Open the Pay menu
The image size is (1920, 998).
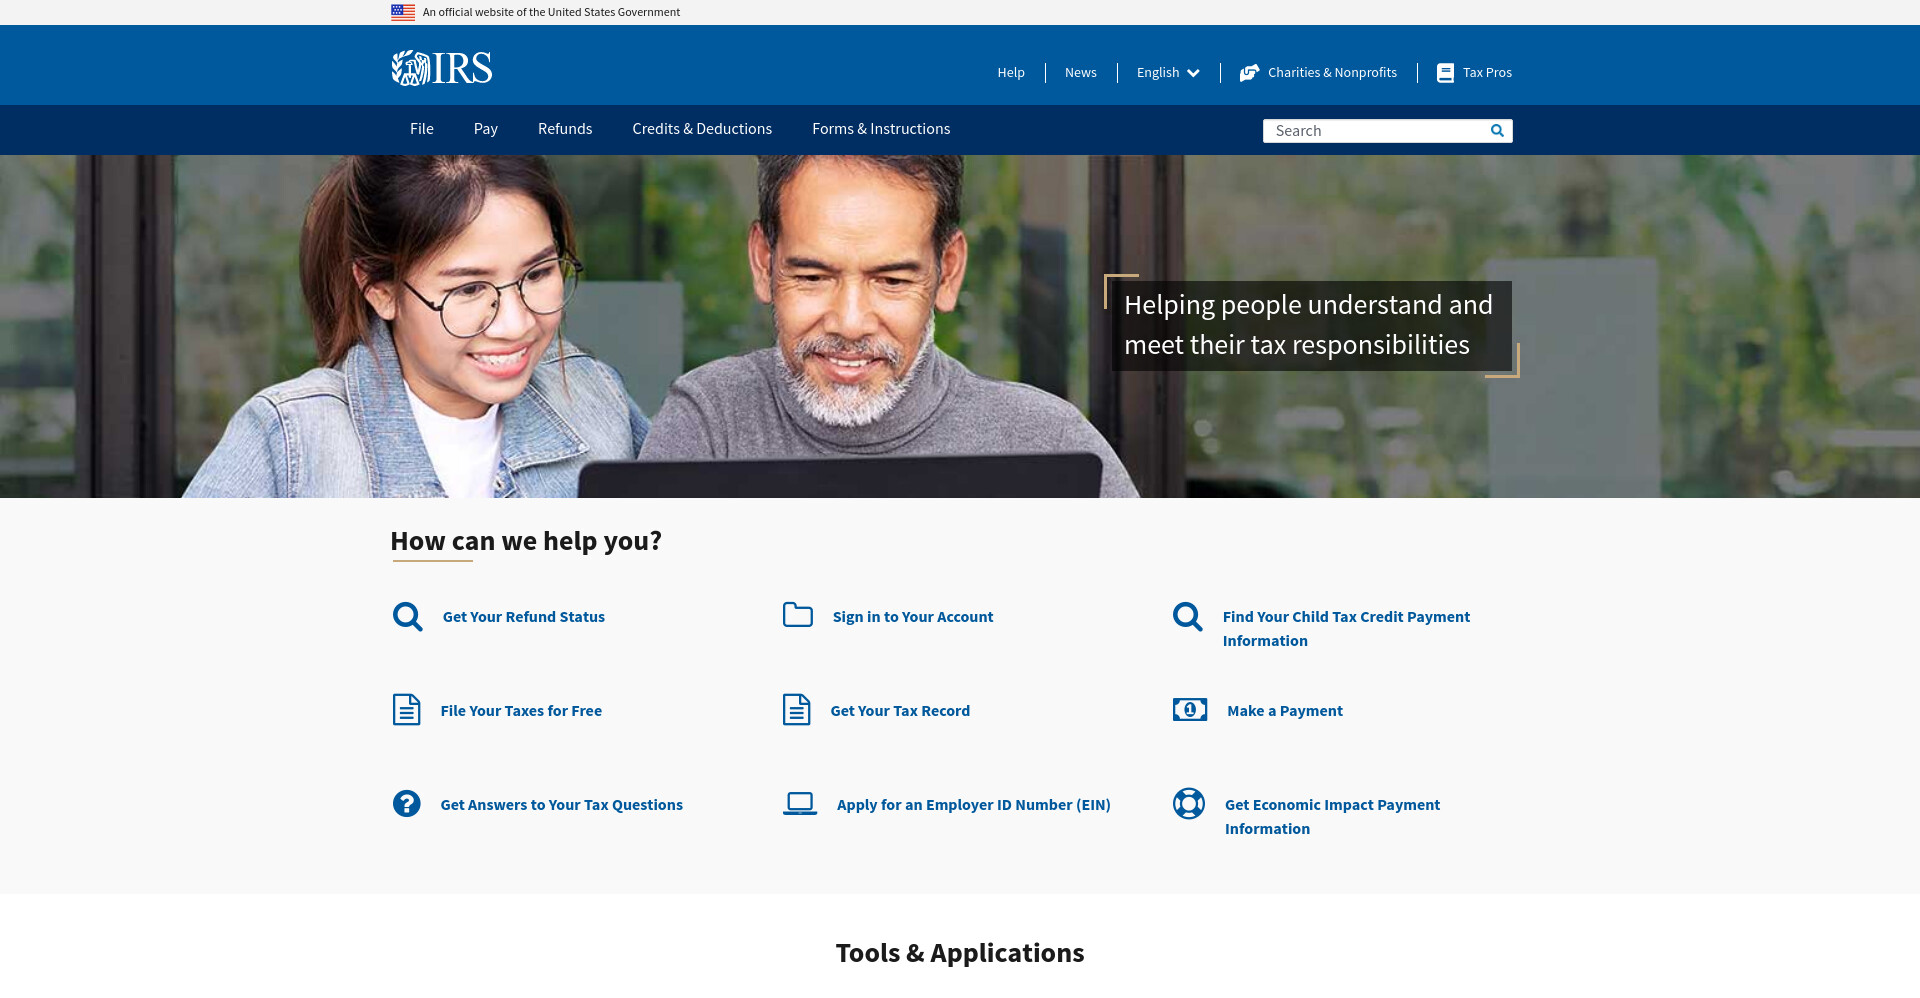486,129
